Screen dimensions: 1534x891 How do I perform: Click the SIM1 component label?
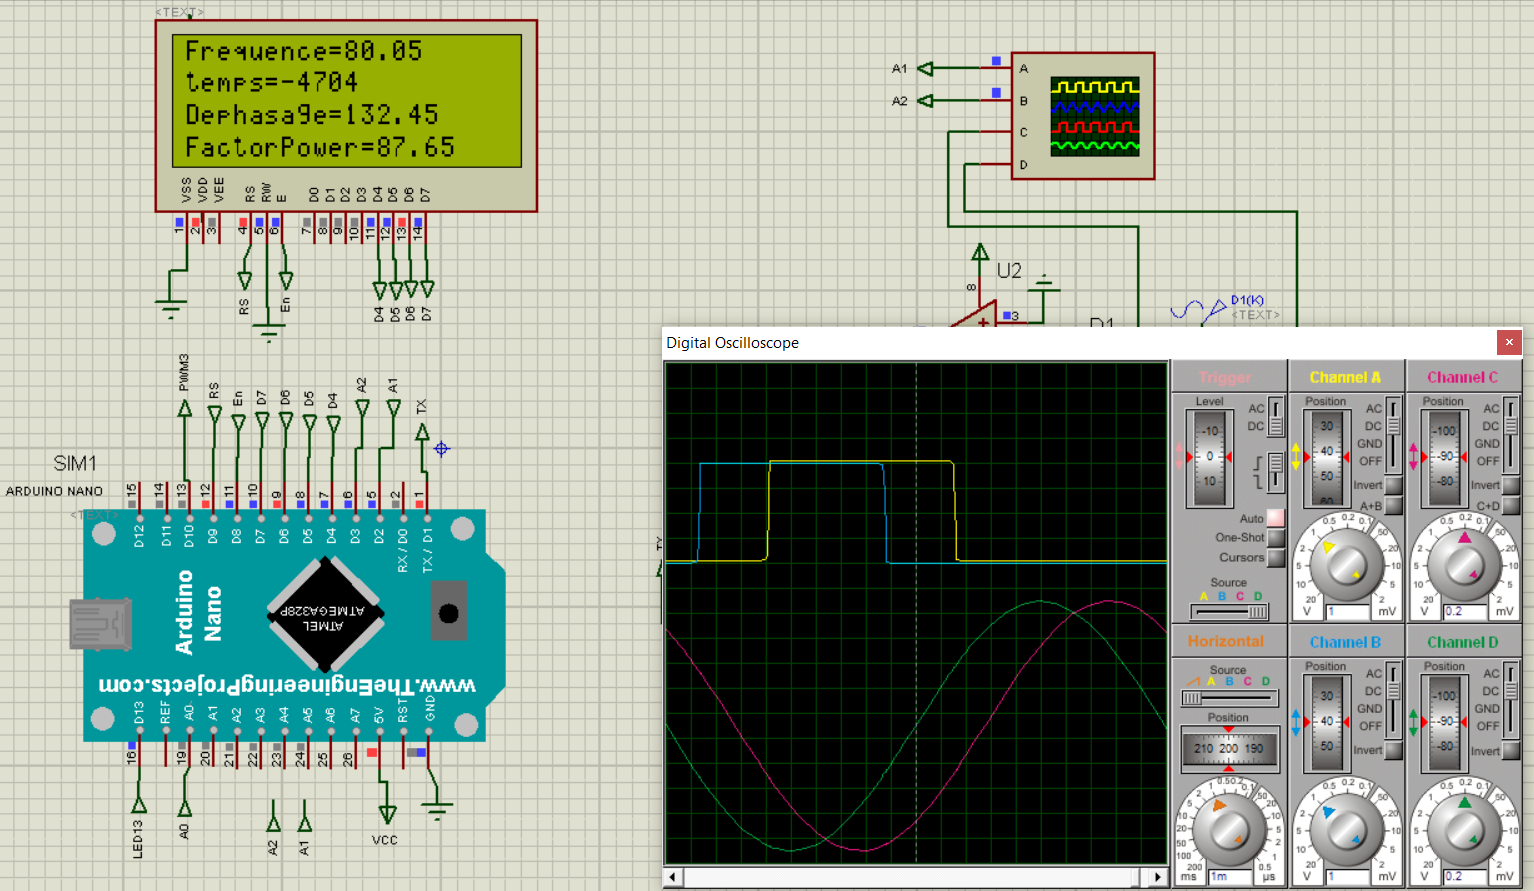click(x=75, y=464)
